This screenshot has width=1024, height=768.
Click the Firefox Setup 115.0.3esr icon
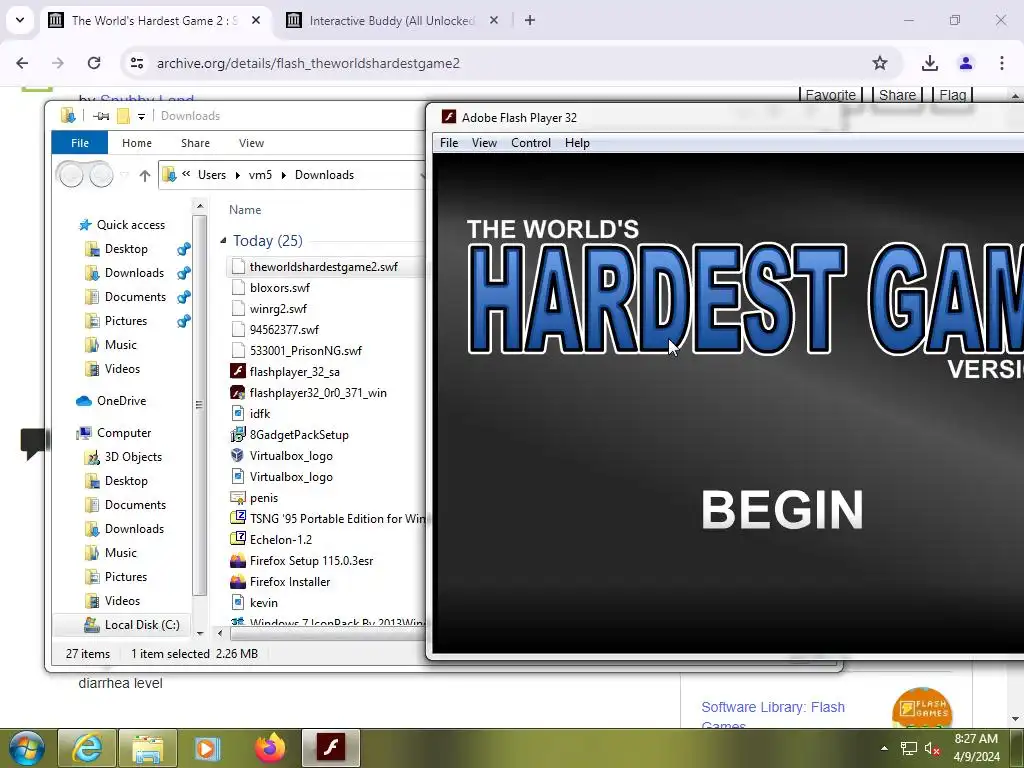coord(238,560)
